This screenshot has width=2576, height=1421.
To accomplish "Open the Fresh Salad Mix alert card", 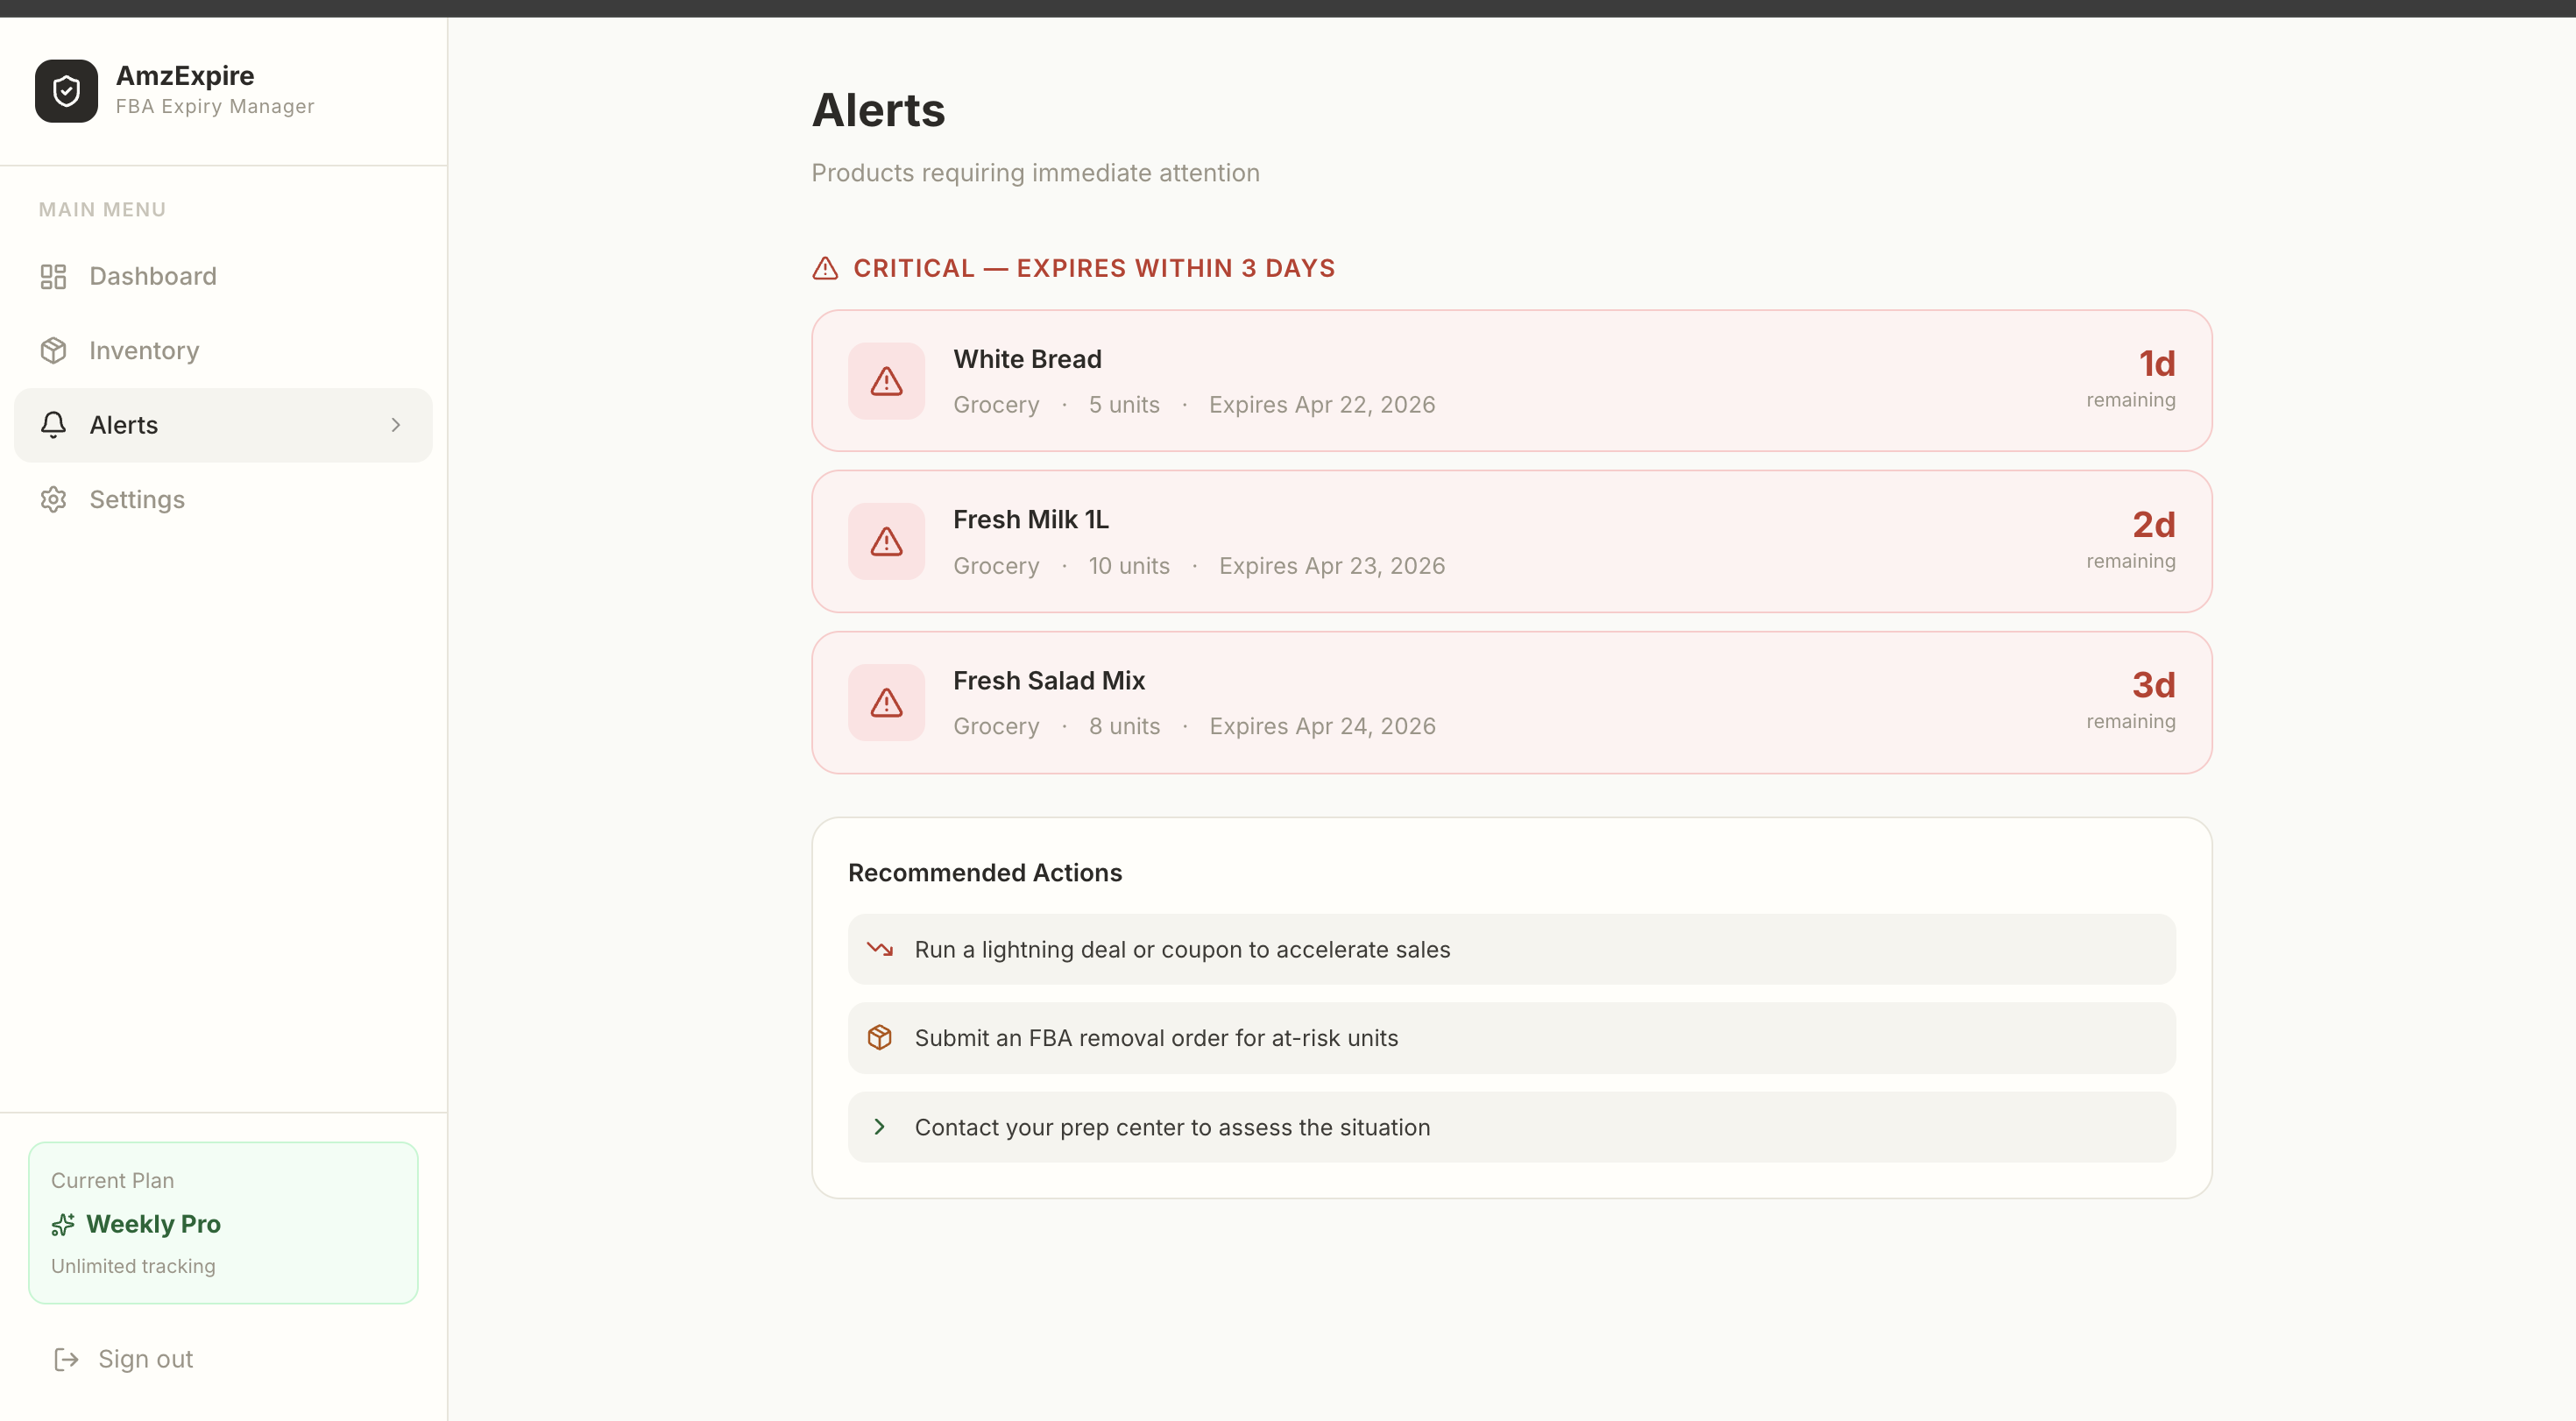I will pos(1511,703).
